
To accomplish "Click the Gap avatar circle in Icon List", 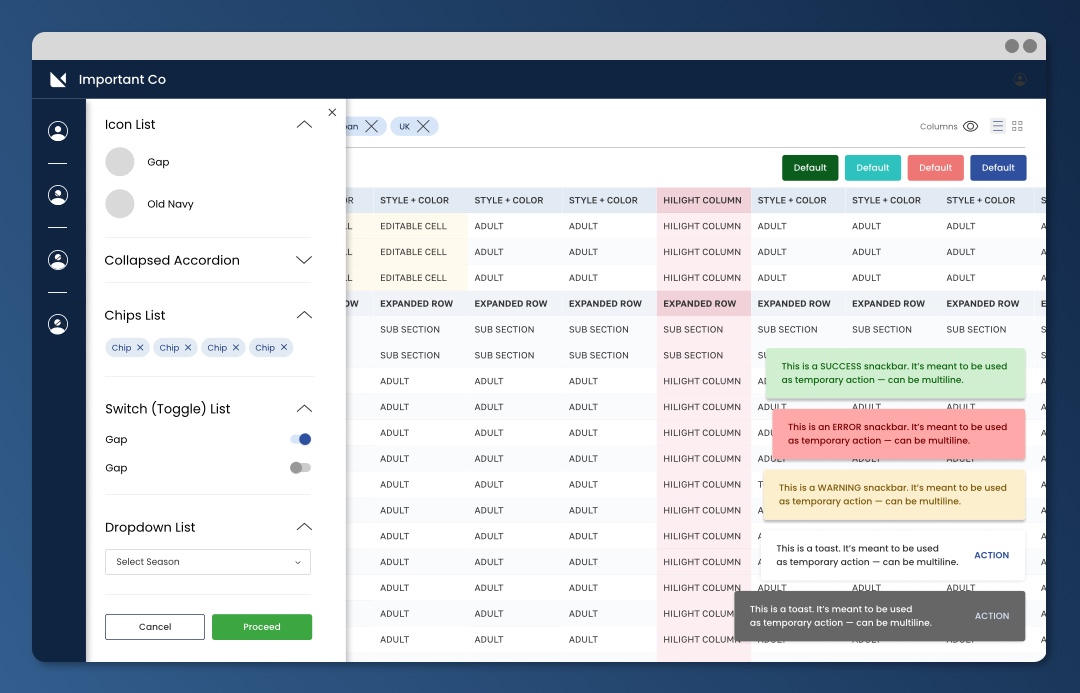I will (x=120, y=162).
